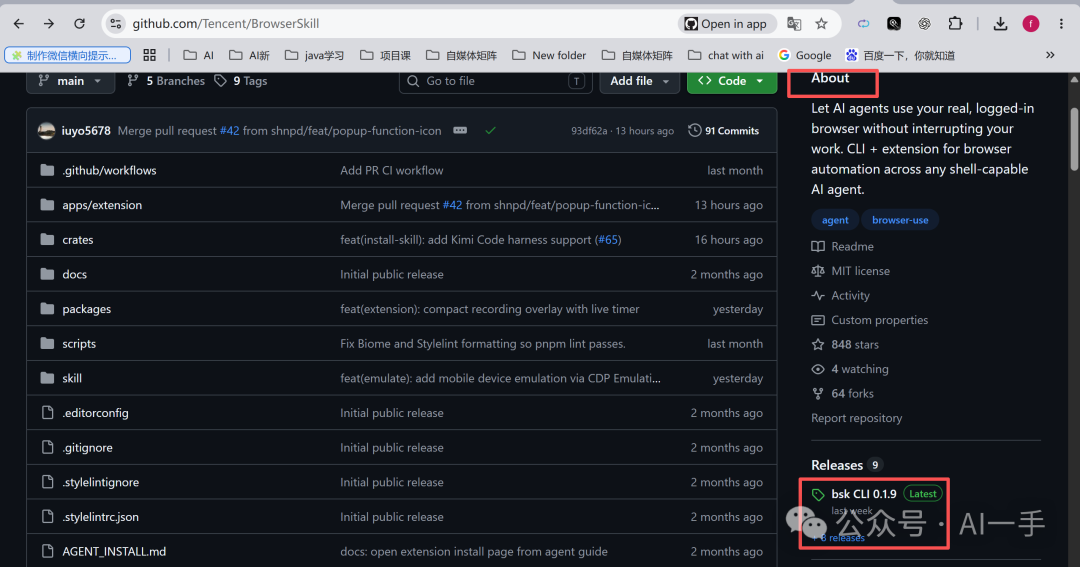1080x567 pixels.
Task: Click Open in app button
Action: click(x=727, y=23)
